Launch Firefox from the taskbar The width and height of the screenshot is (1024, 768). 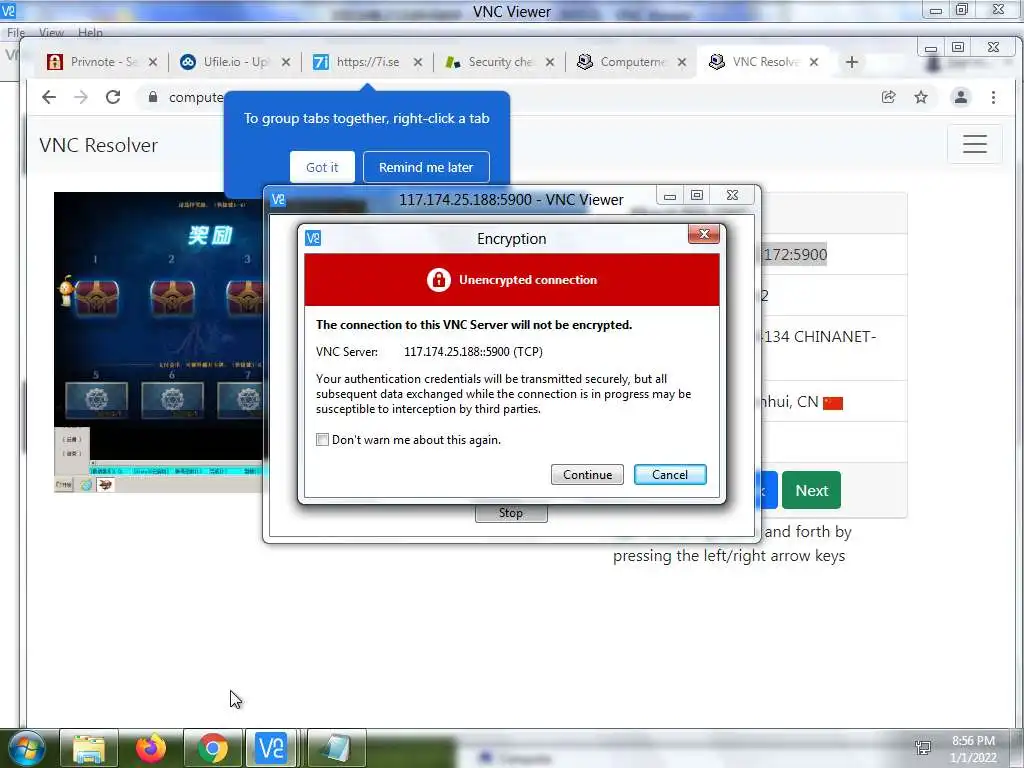151,748
